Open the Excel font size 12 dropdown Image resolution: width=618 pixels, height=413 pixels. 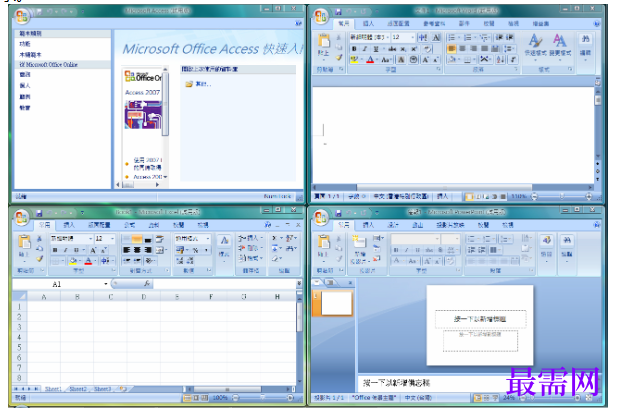112,238
